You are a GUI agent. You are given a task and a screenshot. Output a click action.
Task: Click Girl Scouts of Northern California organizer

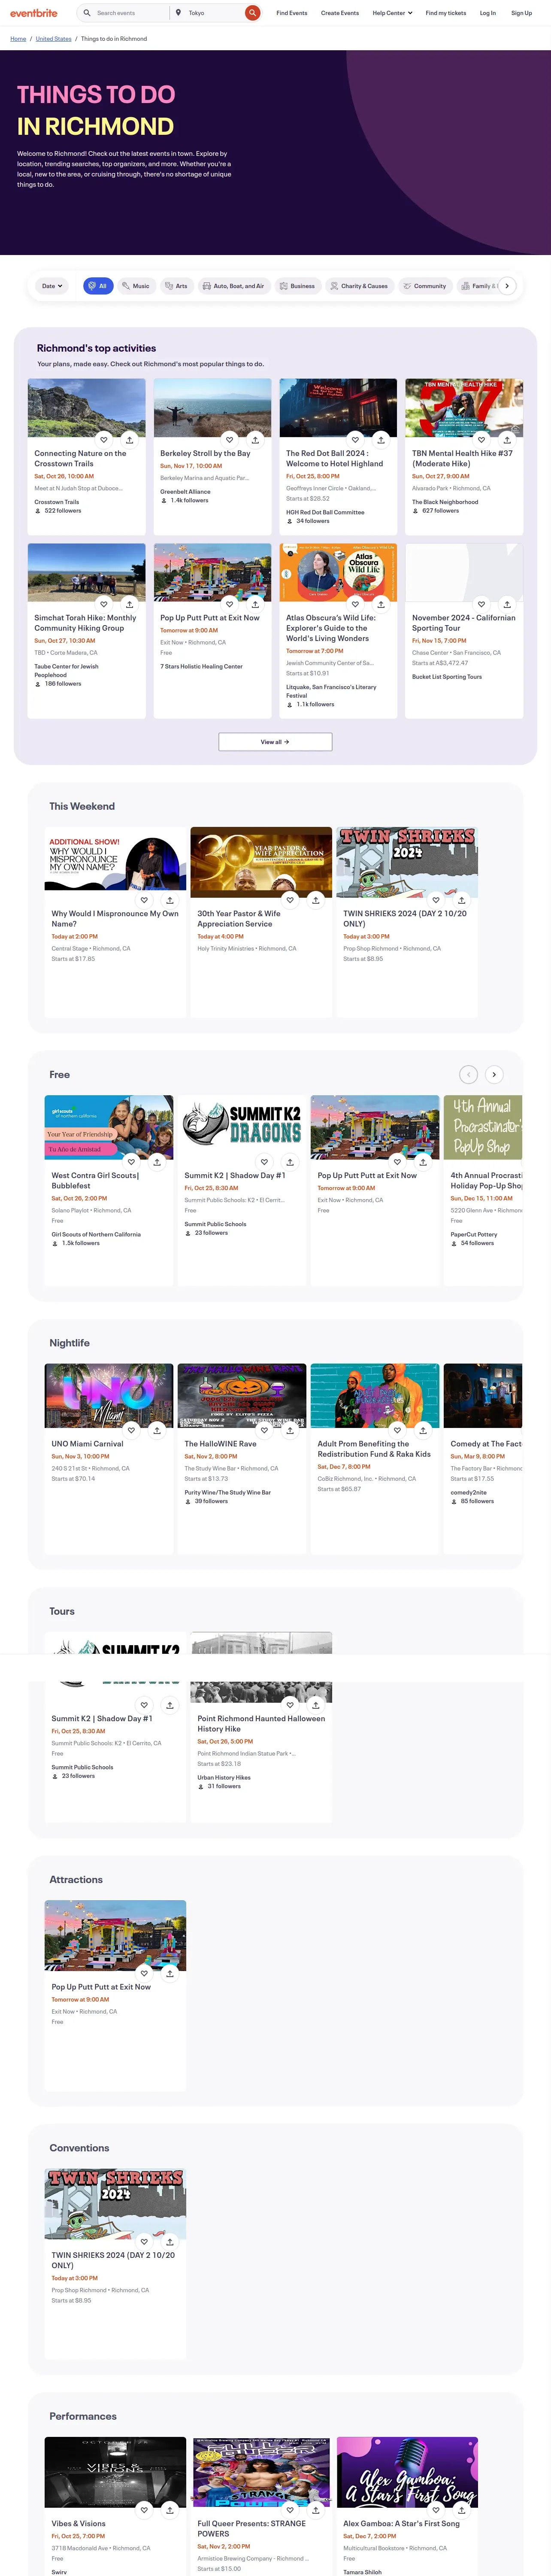pyautogui.click(x=96, y=1234)
